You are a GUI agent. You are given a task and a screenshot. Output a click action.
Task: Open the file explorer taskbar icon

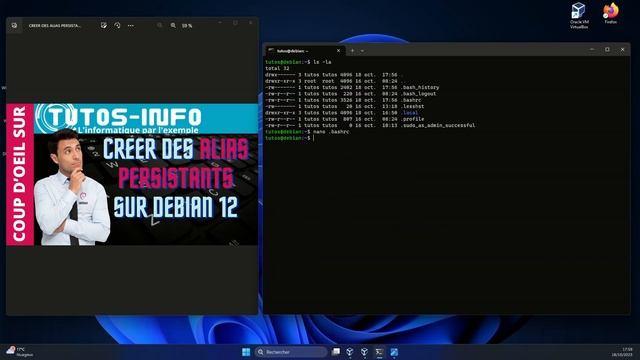pyautogui.click(x=336, y=352)
